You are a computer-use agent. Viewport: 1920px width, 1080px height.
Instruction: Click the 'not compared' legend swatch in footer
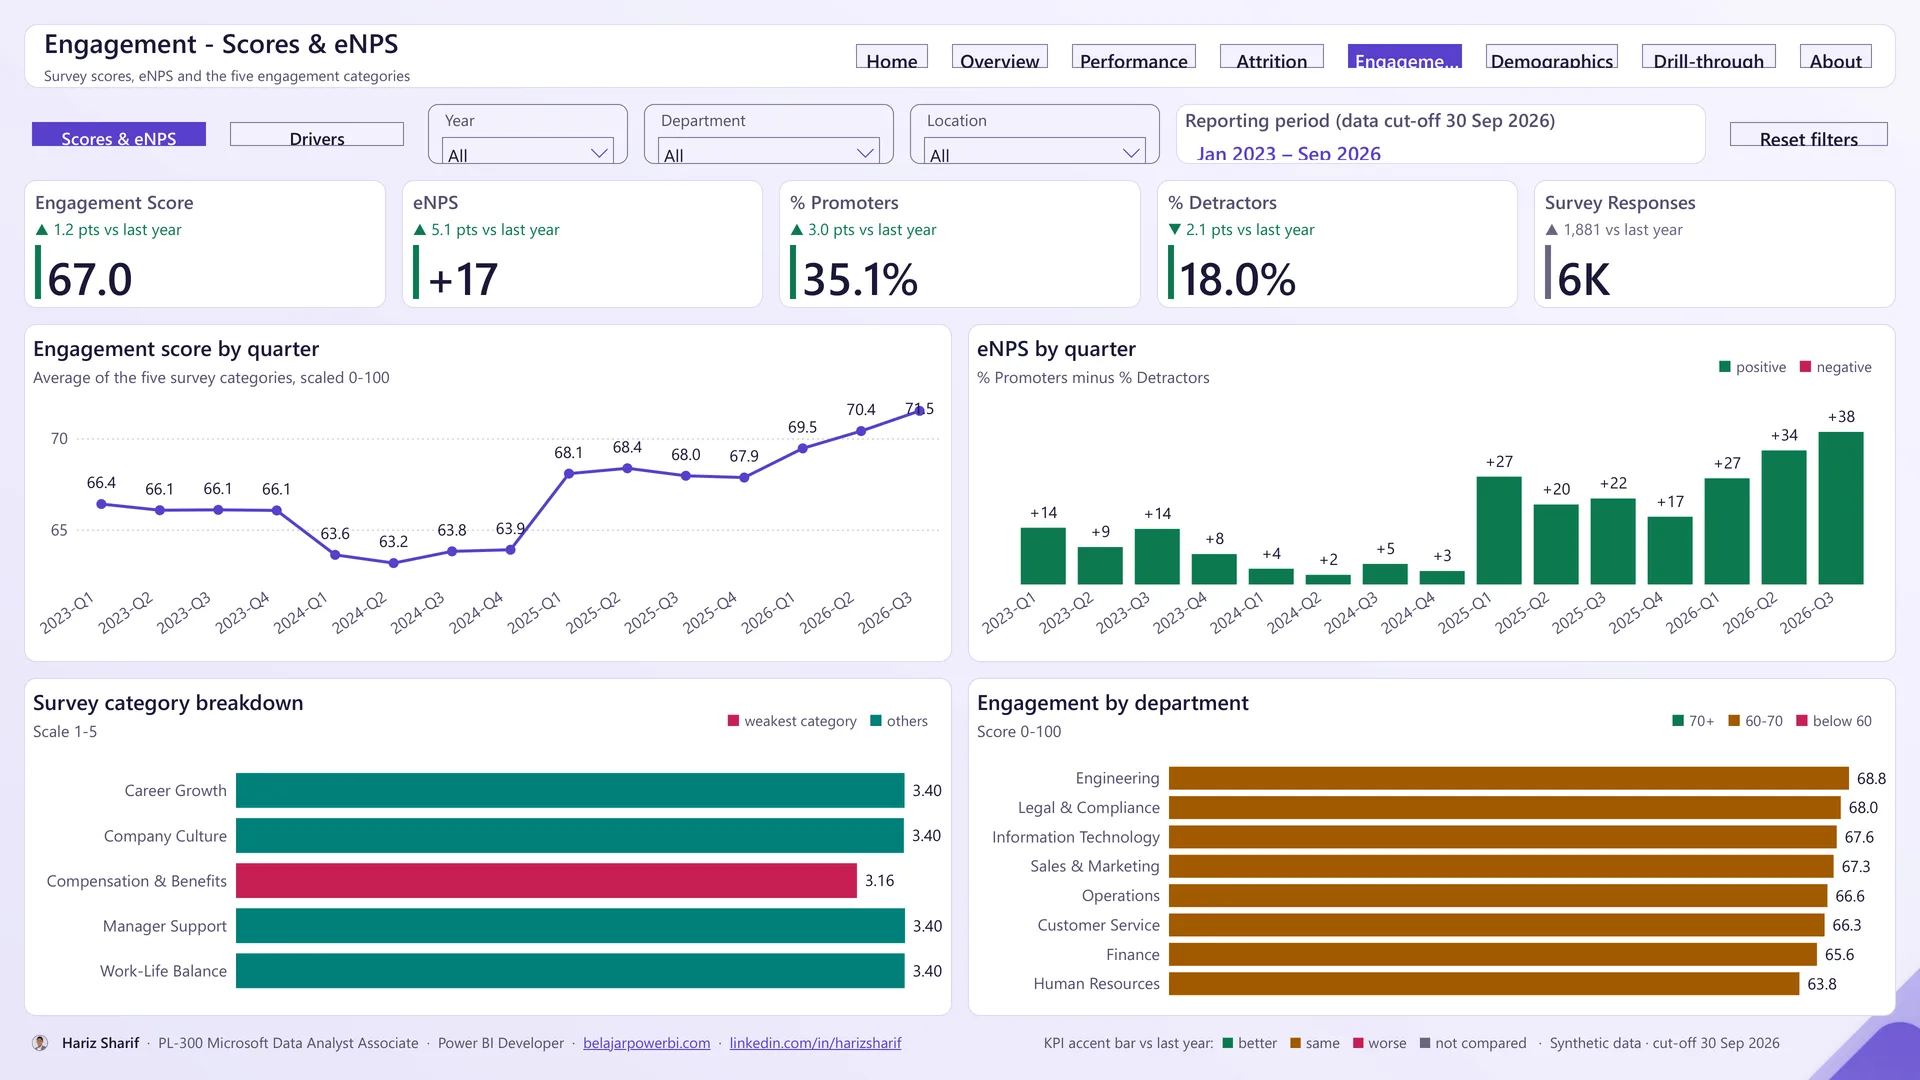pos(1425,1043)
